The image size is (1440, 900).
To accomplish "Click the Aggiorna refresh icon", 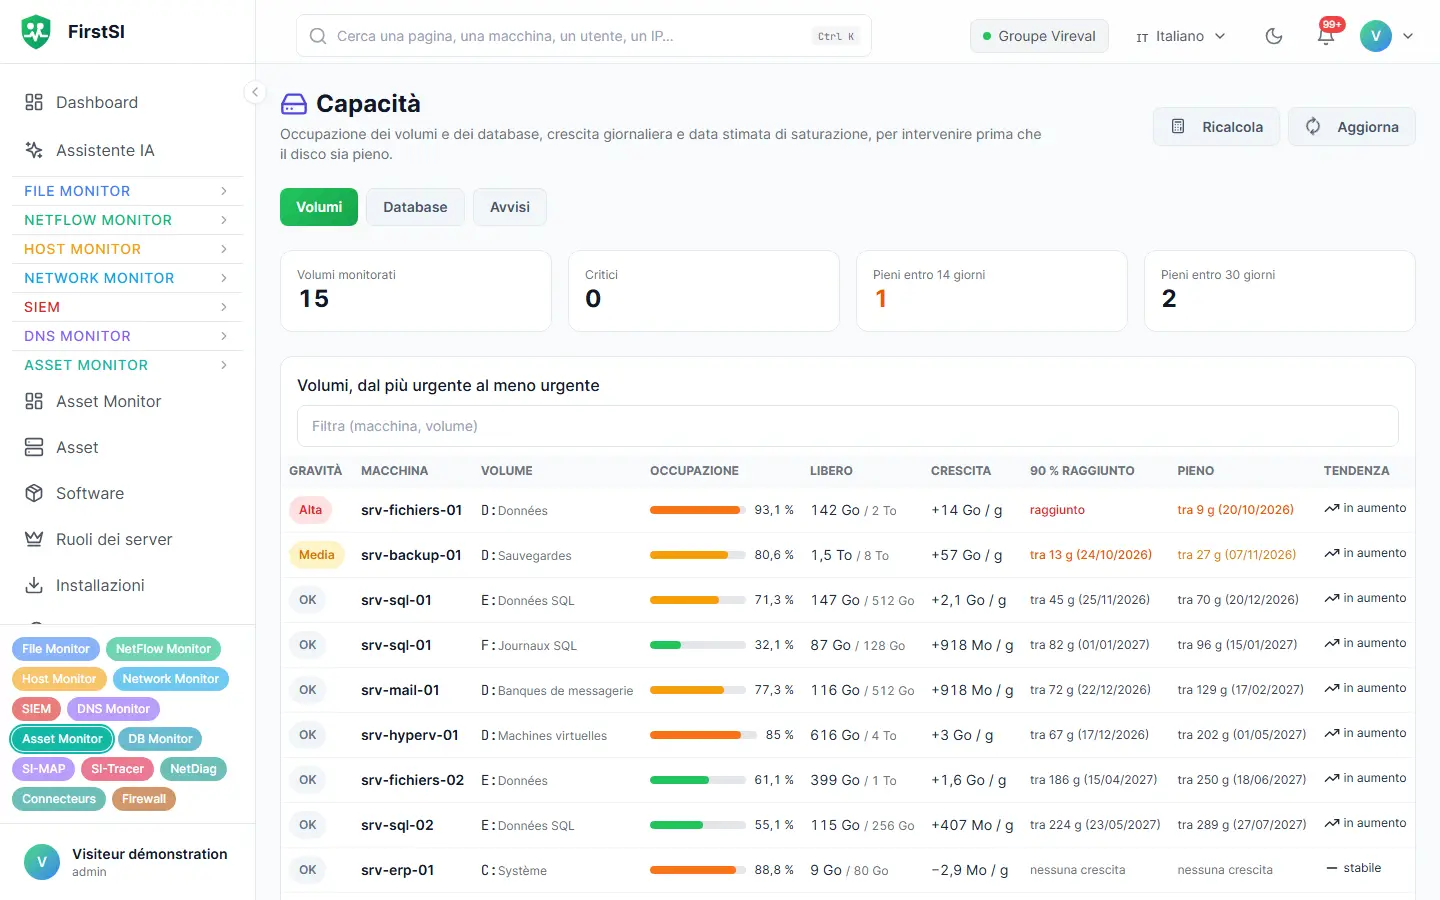I will click(1313, 127).
